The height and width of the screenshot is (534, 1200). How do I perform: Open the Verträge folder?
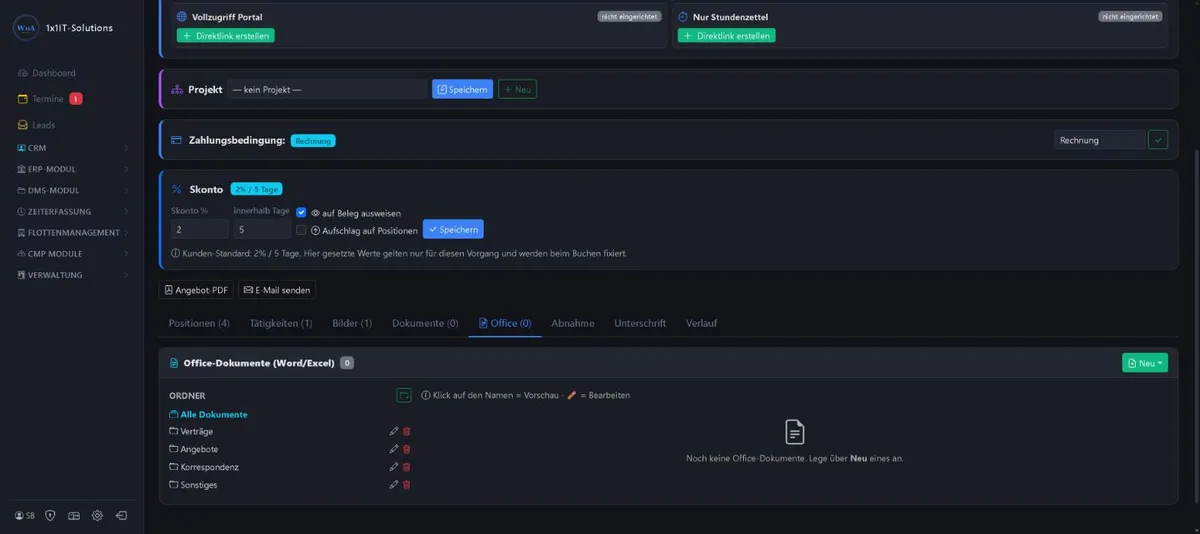[x=191, y=431]
